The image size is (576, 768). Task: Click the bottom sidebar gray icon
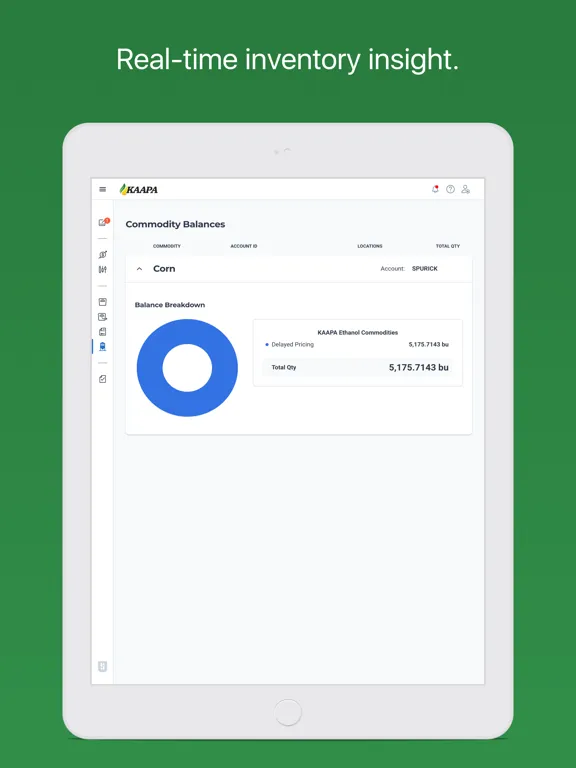[x=102, y=667]
